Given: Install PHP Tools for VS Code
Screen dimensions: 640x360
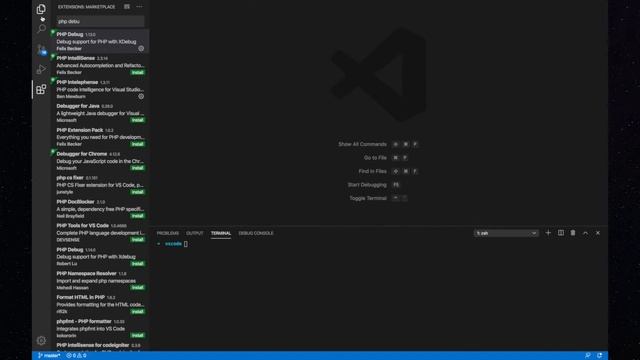Looking at the screenshot, I should pyautogui.click(x=138, y=240).
